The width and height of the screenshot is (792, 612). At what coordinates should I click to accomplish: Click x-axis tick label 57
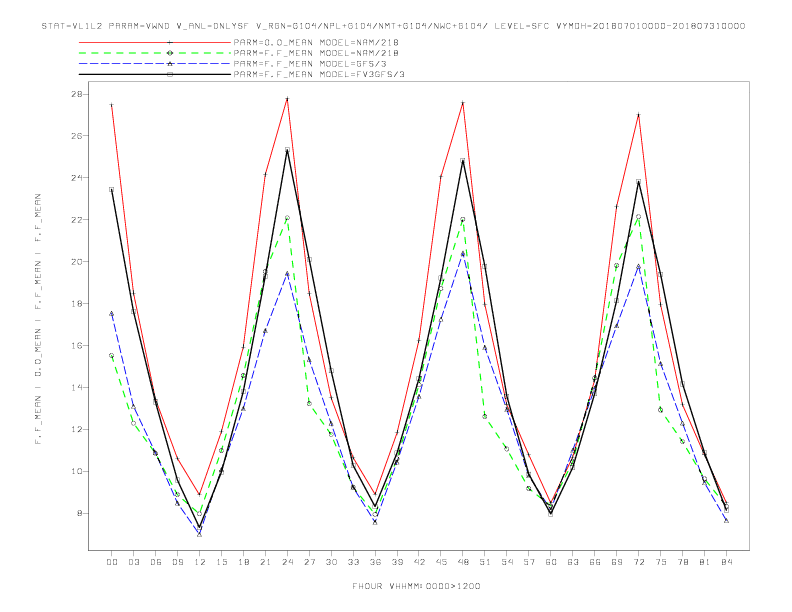tap(529, 562)
